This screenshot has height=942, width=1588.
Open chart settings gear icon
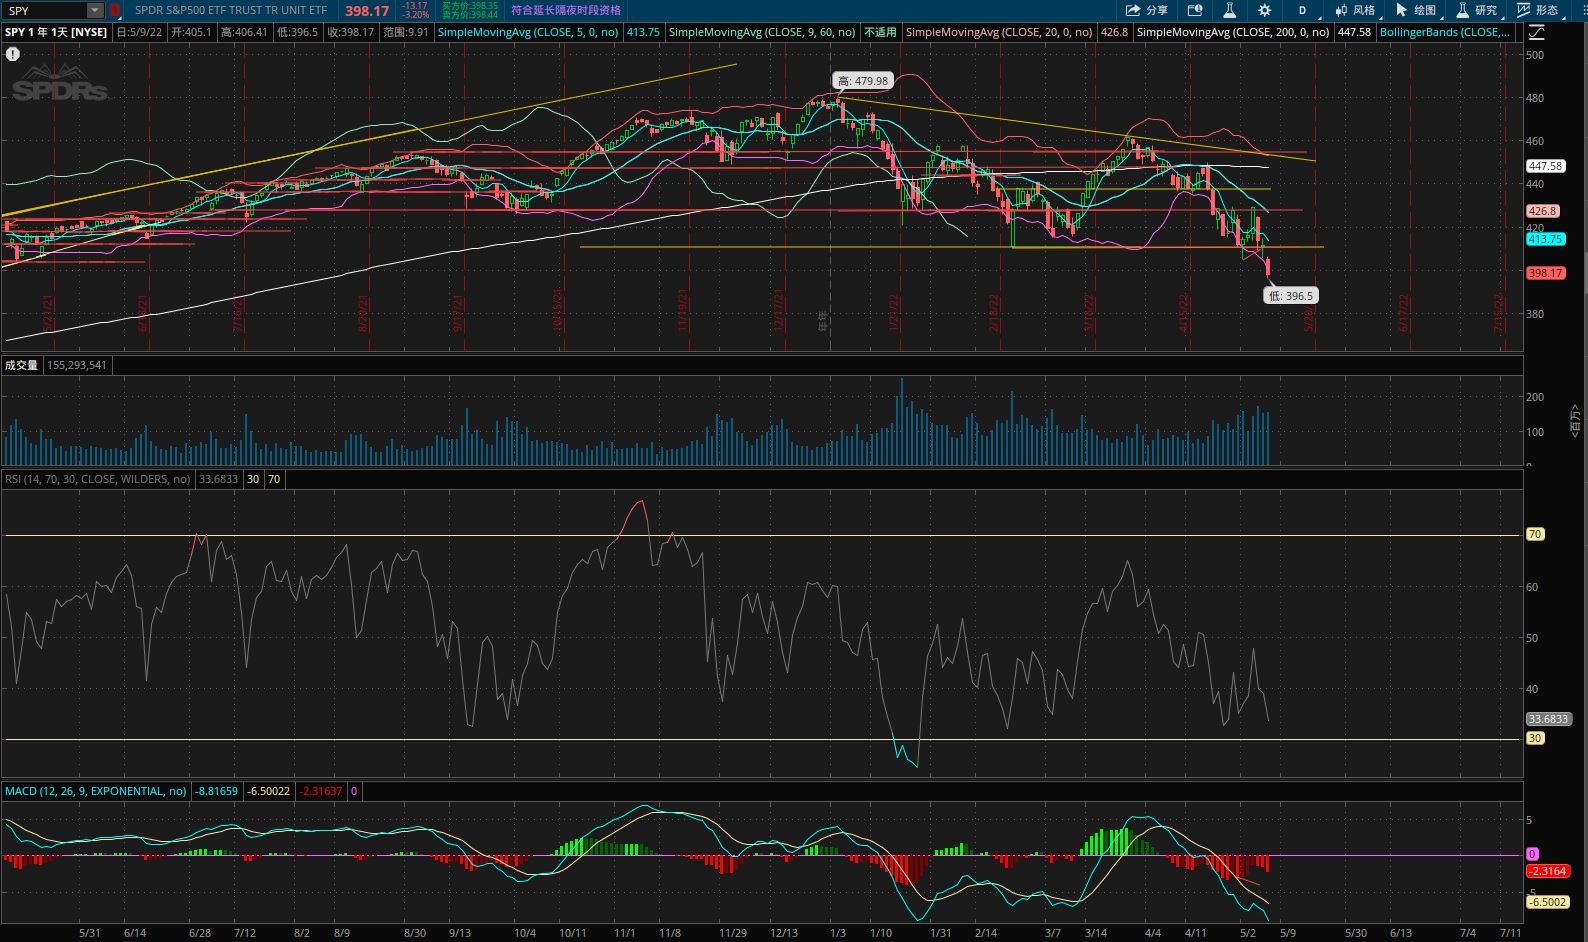pos(1265,10)
